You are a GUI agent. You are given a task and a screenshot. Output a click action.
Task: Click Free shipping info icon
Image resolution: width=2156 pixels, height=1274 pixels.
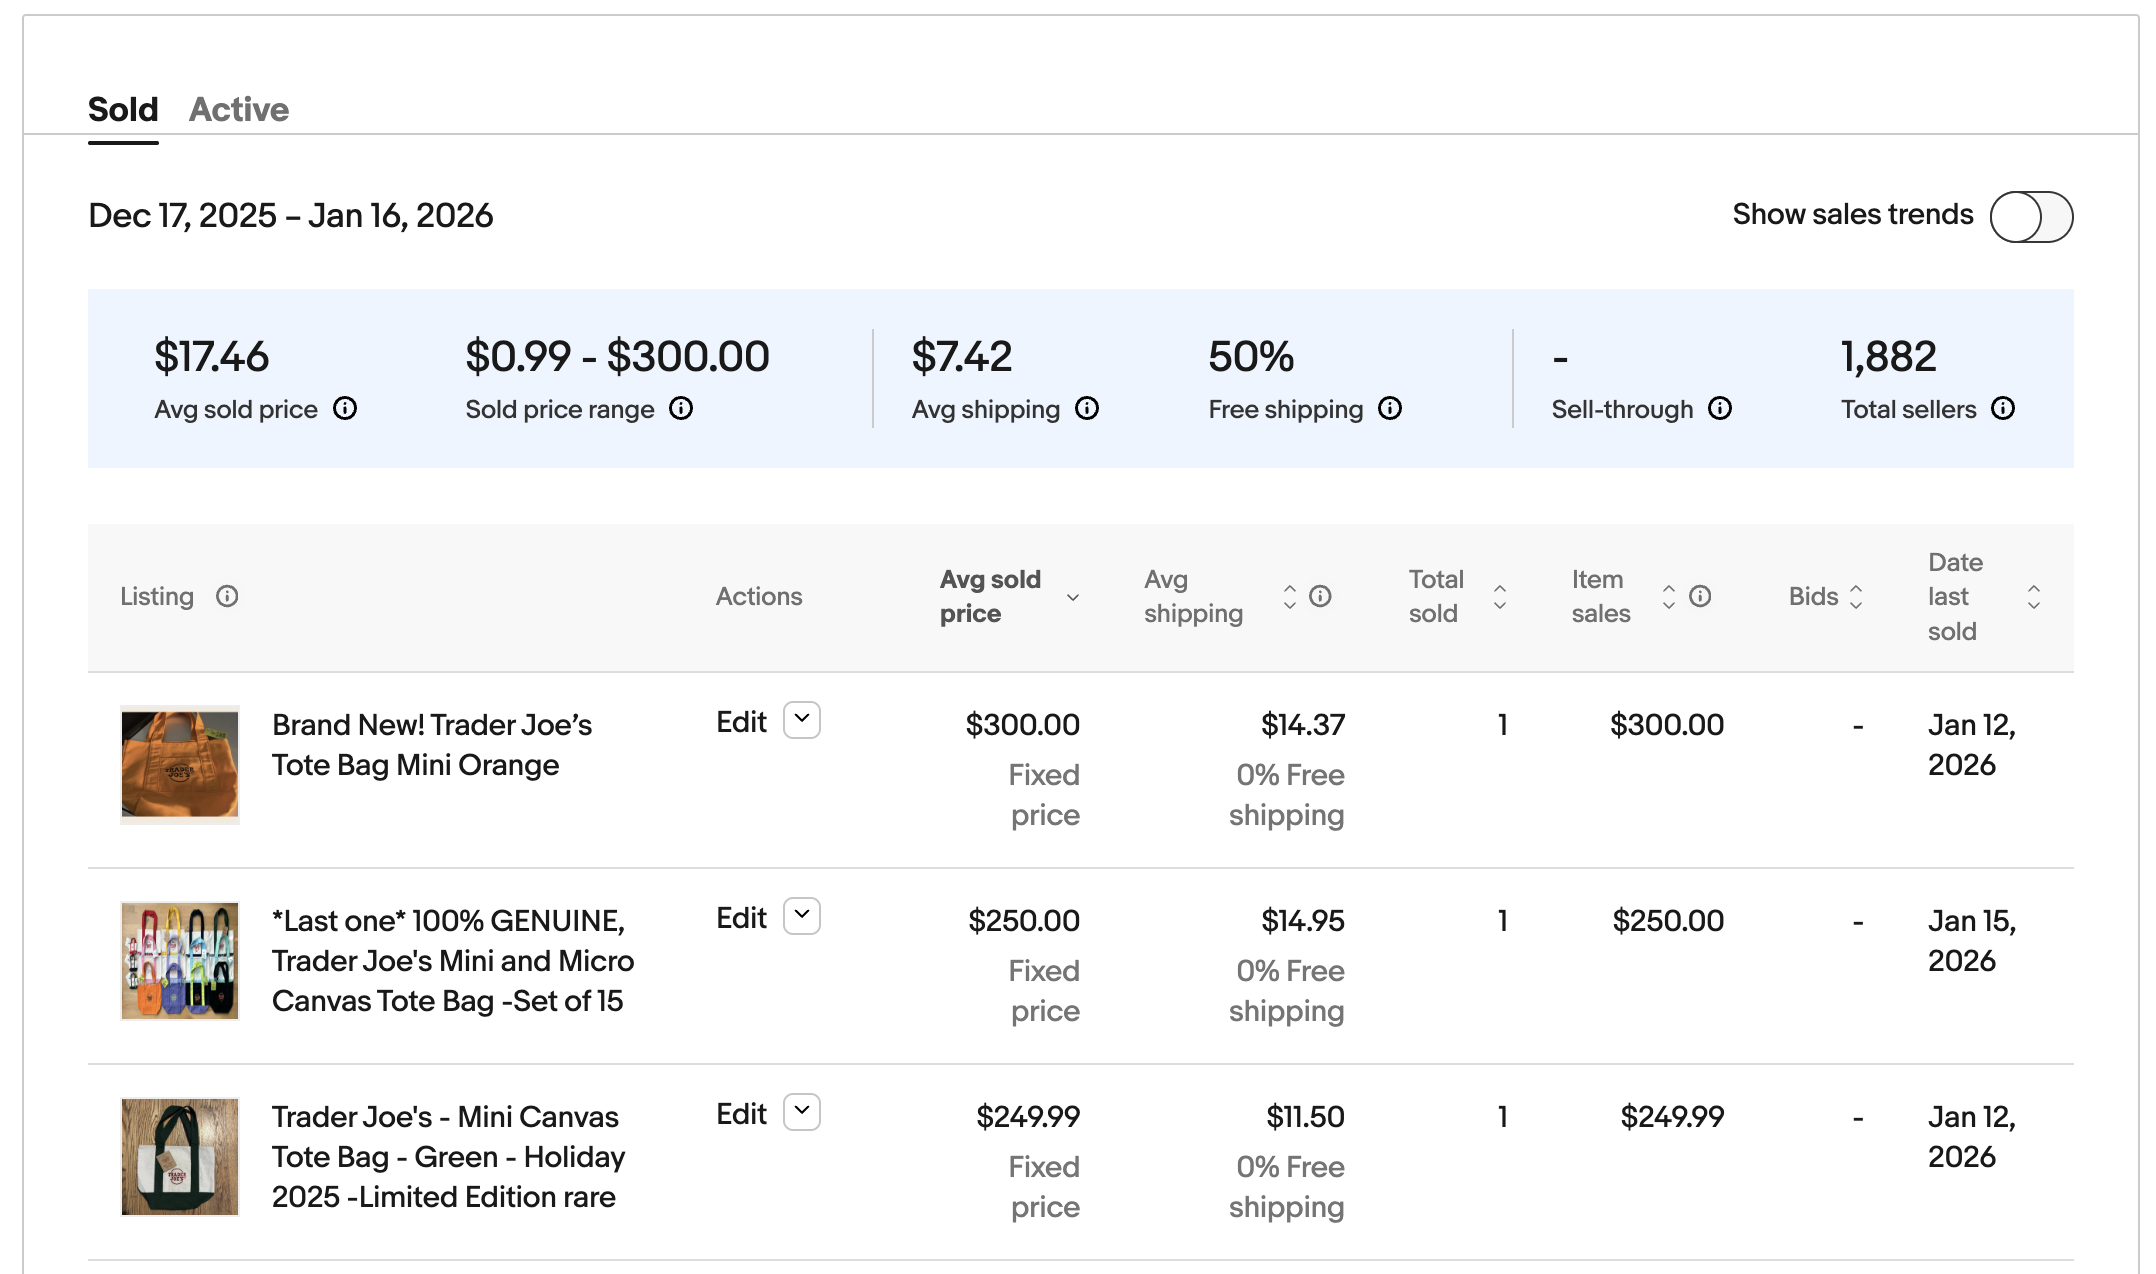tap(1390, 408)
